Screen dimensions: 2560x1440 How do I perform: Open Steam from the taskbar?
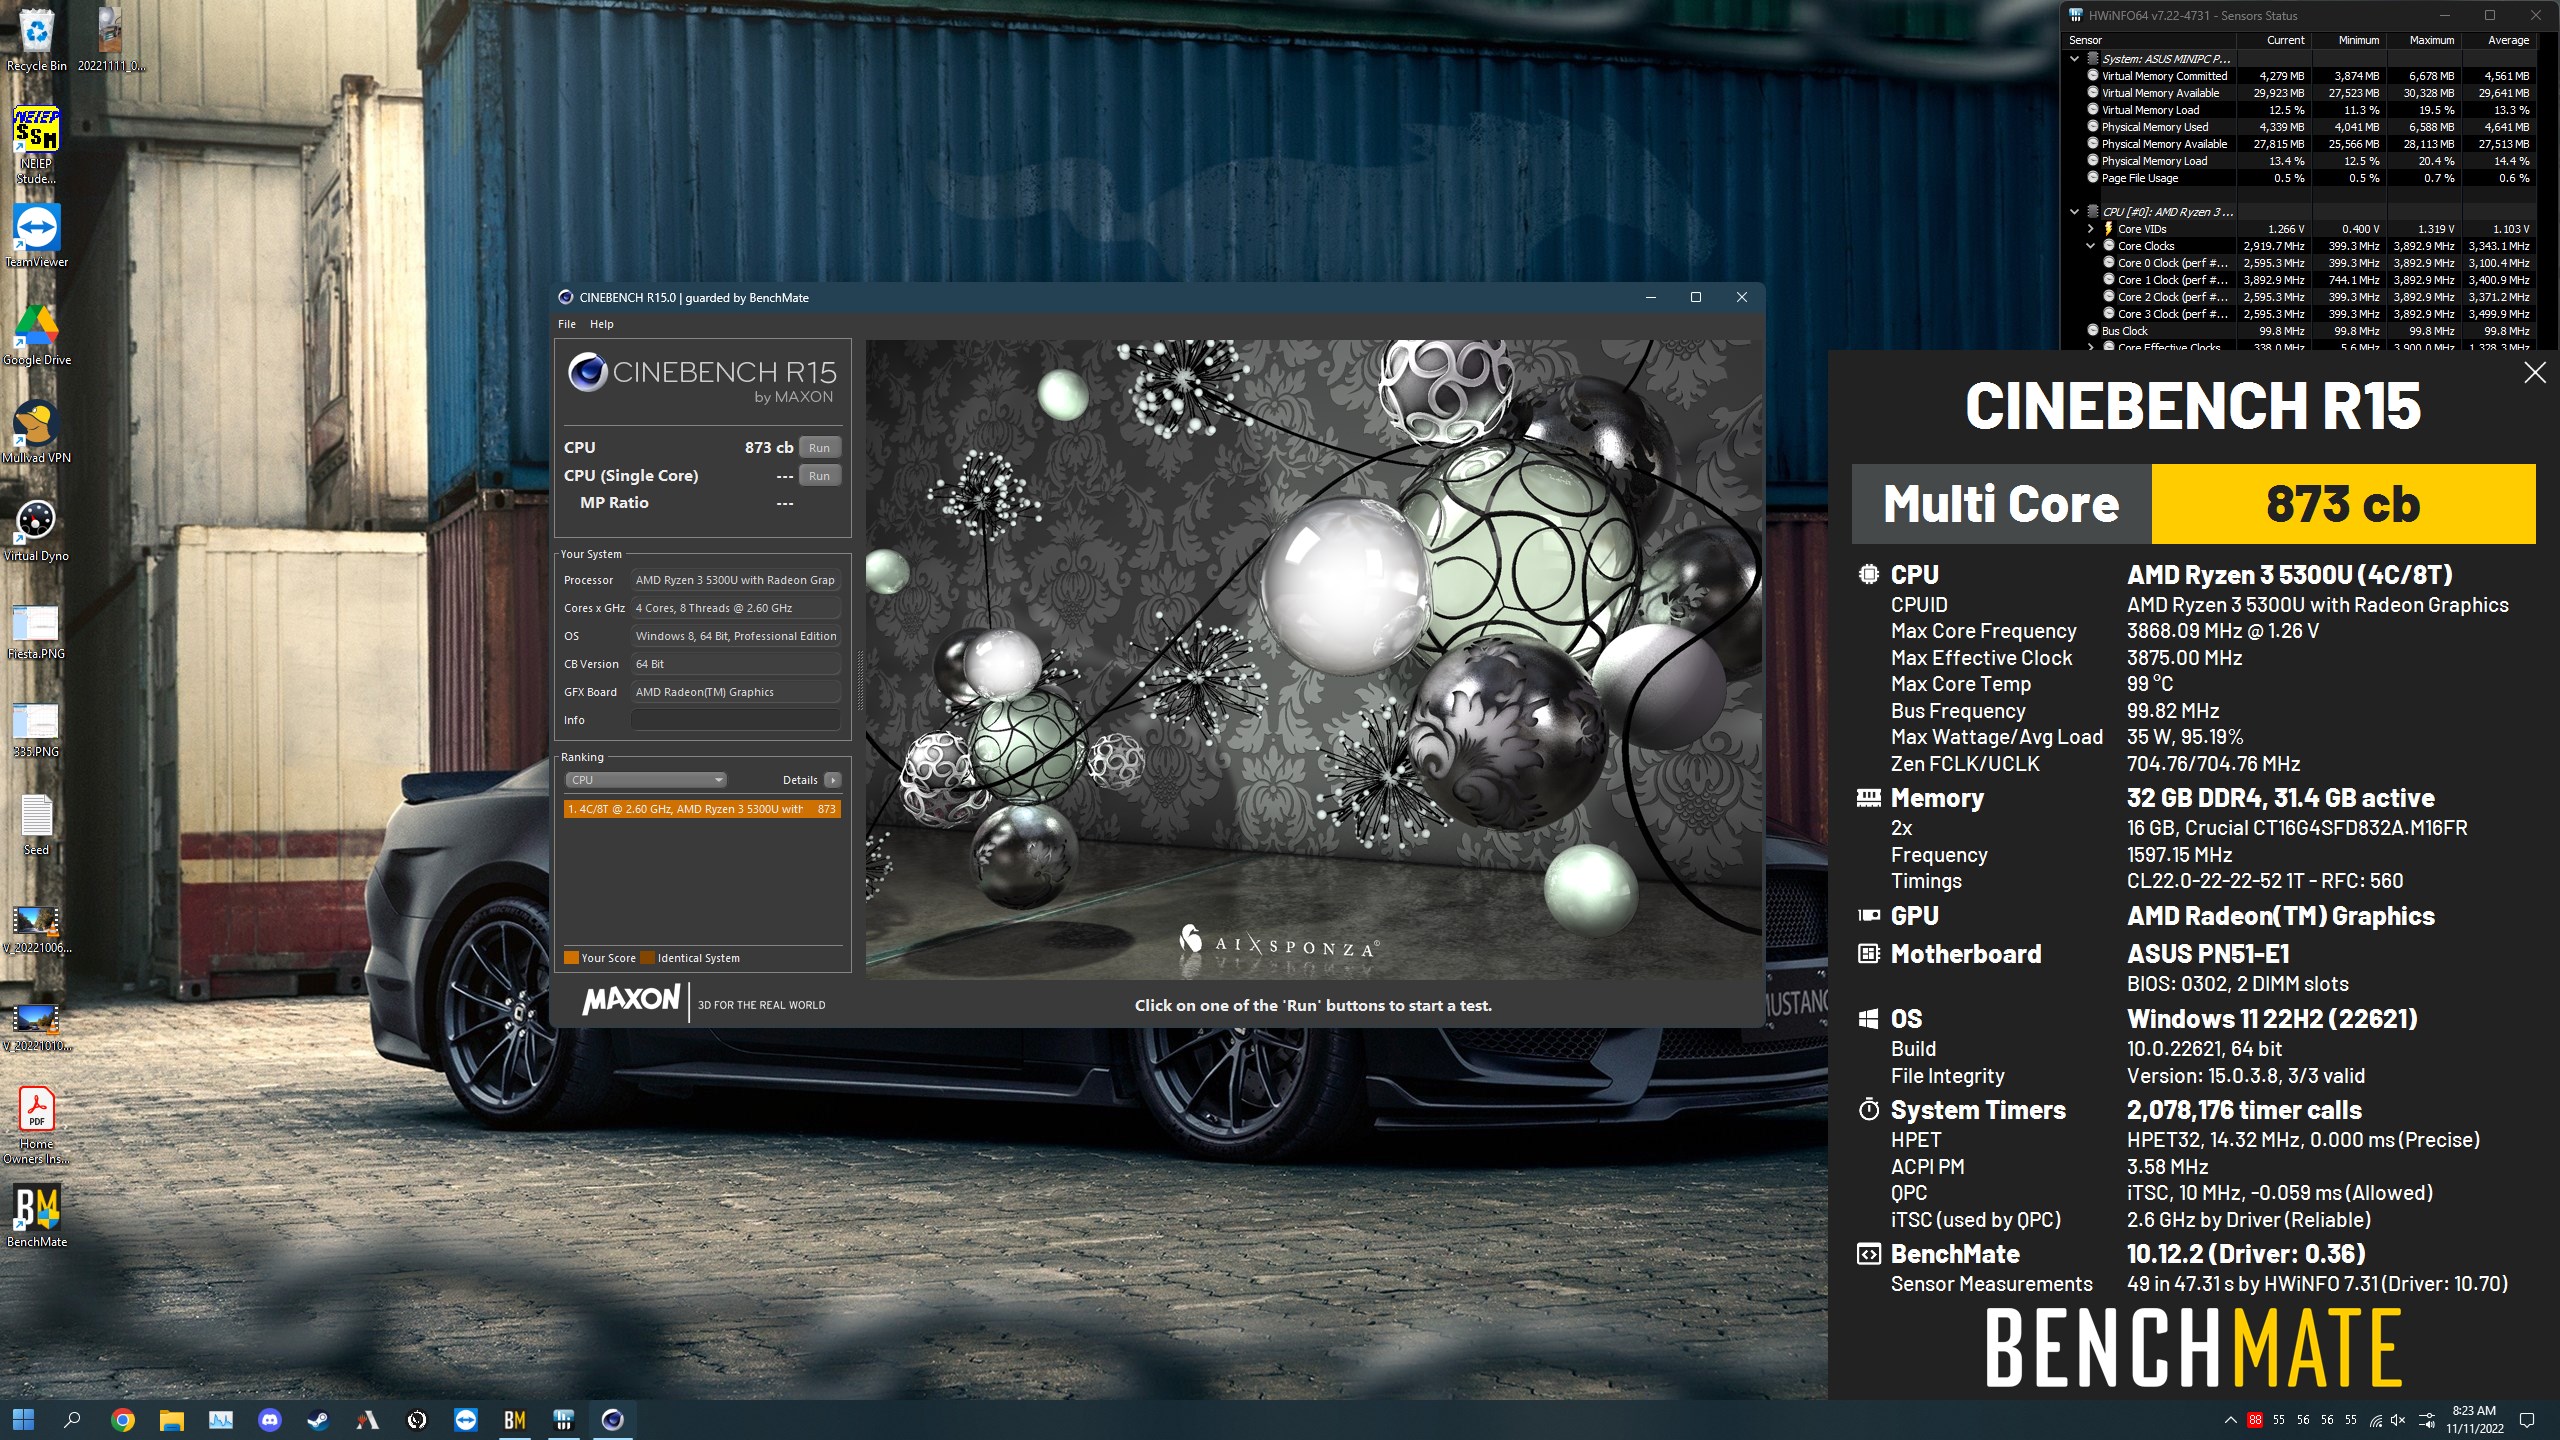click(x=318, y=1419)
